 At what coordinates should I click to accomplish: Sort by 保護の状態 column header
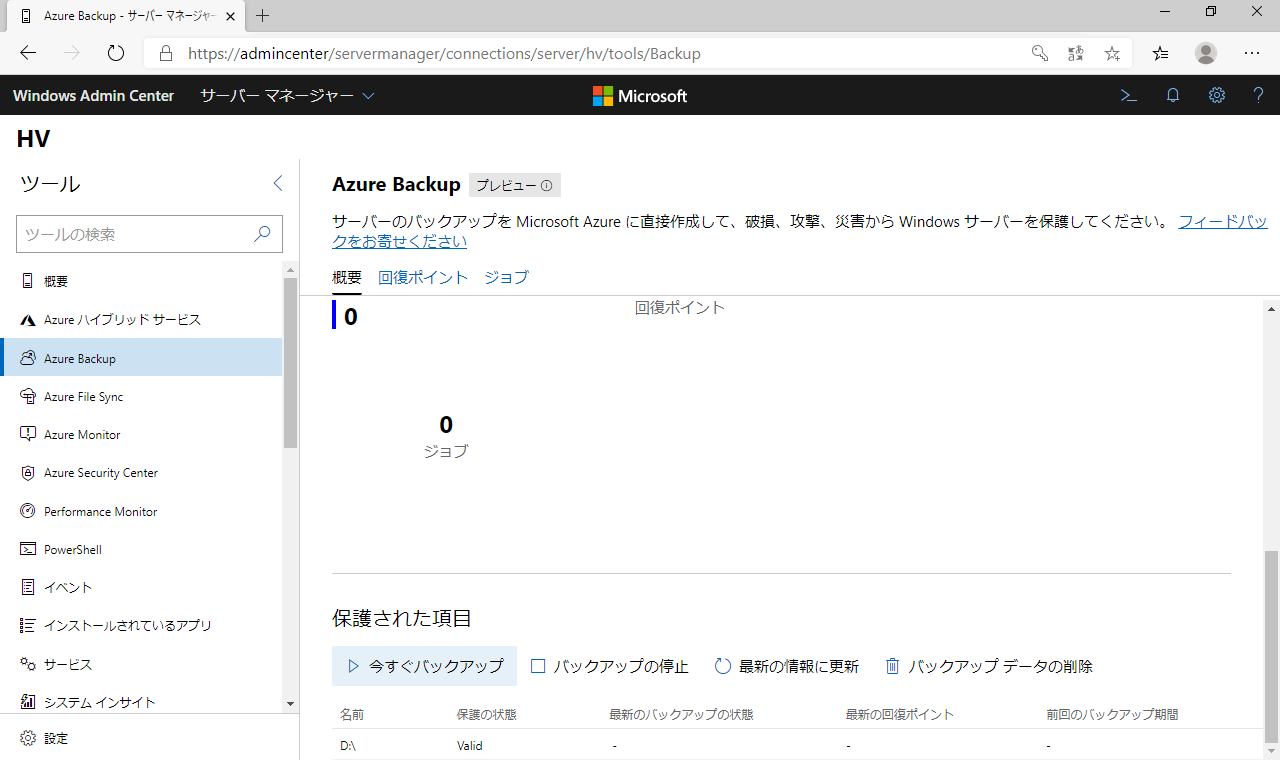point(487,715)
